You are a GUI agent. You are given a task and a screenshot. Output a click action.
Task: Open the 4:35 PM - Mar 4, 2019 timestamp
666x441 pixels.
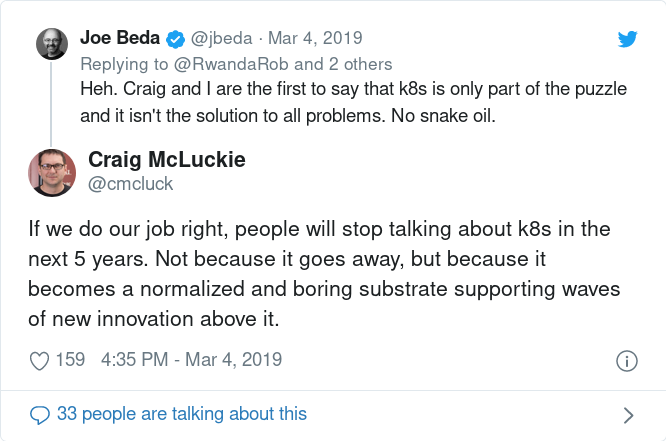click(x=192, y=359)
